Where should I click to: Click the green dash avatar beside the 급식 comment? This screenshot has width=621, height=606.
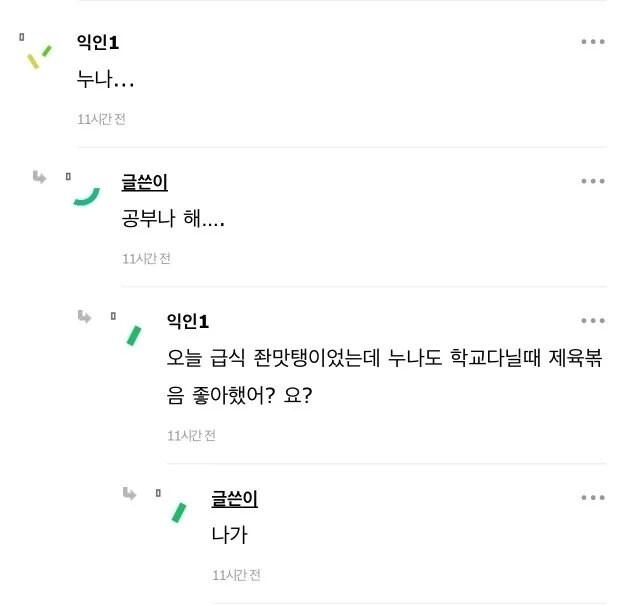point(134,335)
